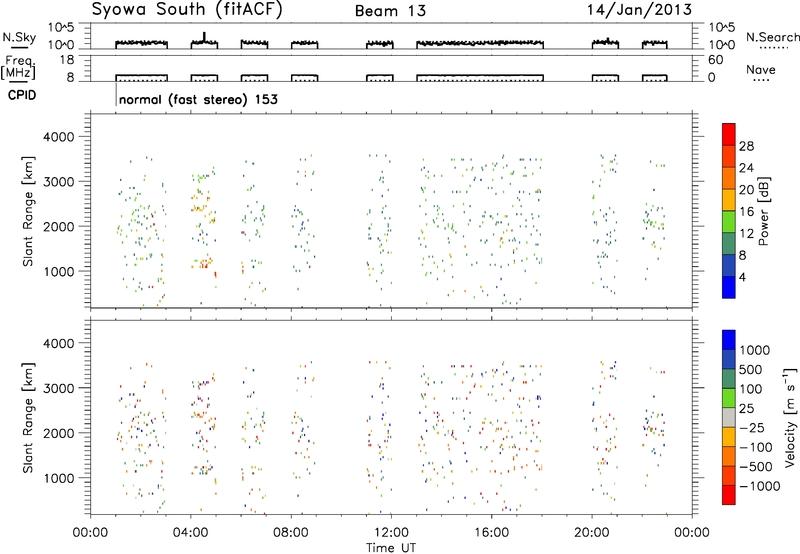The image size is (800, 554).
Task: Click the "CPID" label
Action: coord(22,95)
